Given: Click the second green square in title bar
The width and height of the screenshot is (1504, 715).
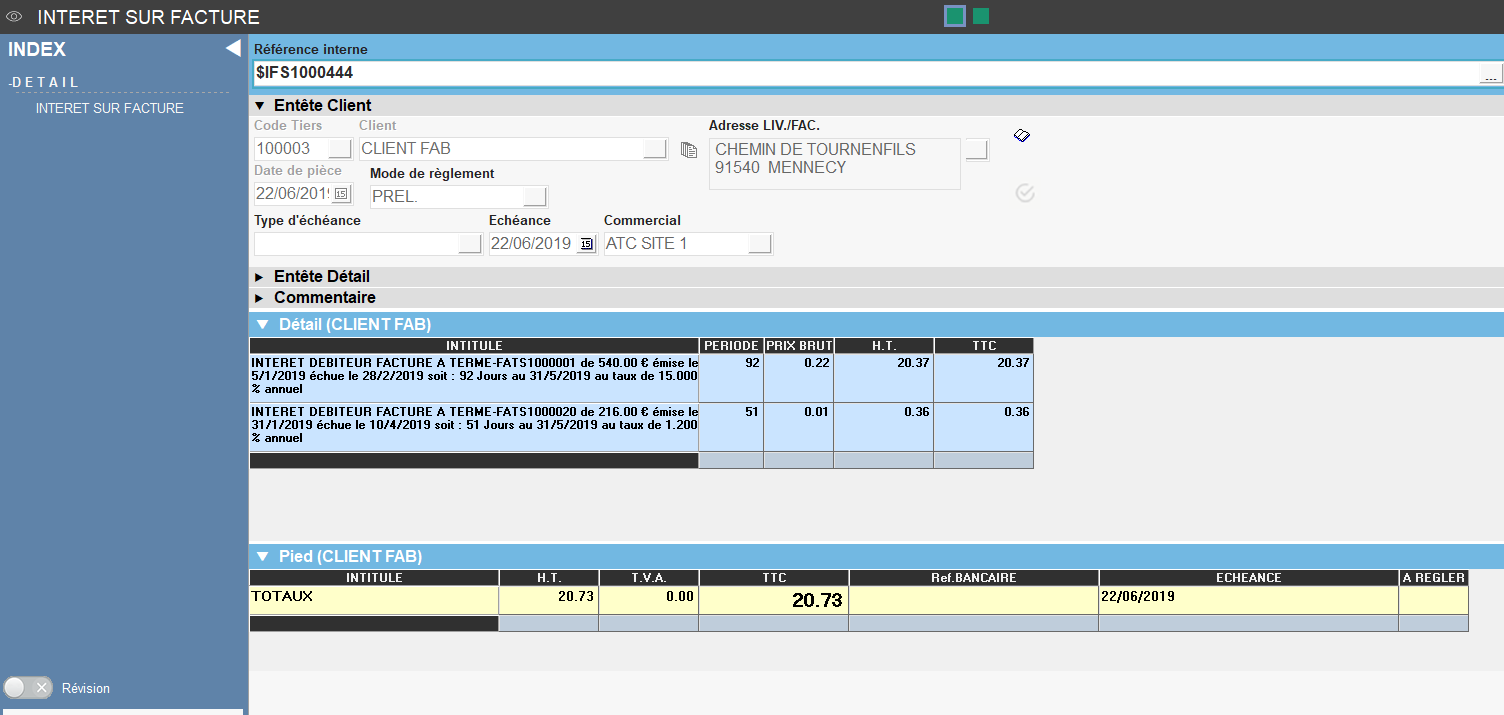Looking at the screenshot, I should click(x=981, y=16).
